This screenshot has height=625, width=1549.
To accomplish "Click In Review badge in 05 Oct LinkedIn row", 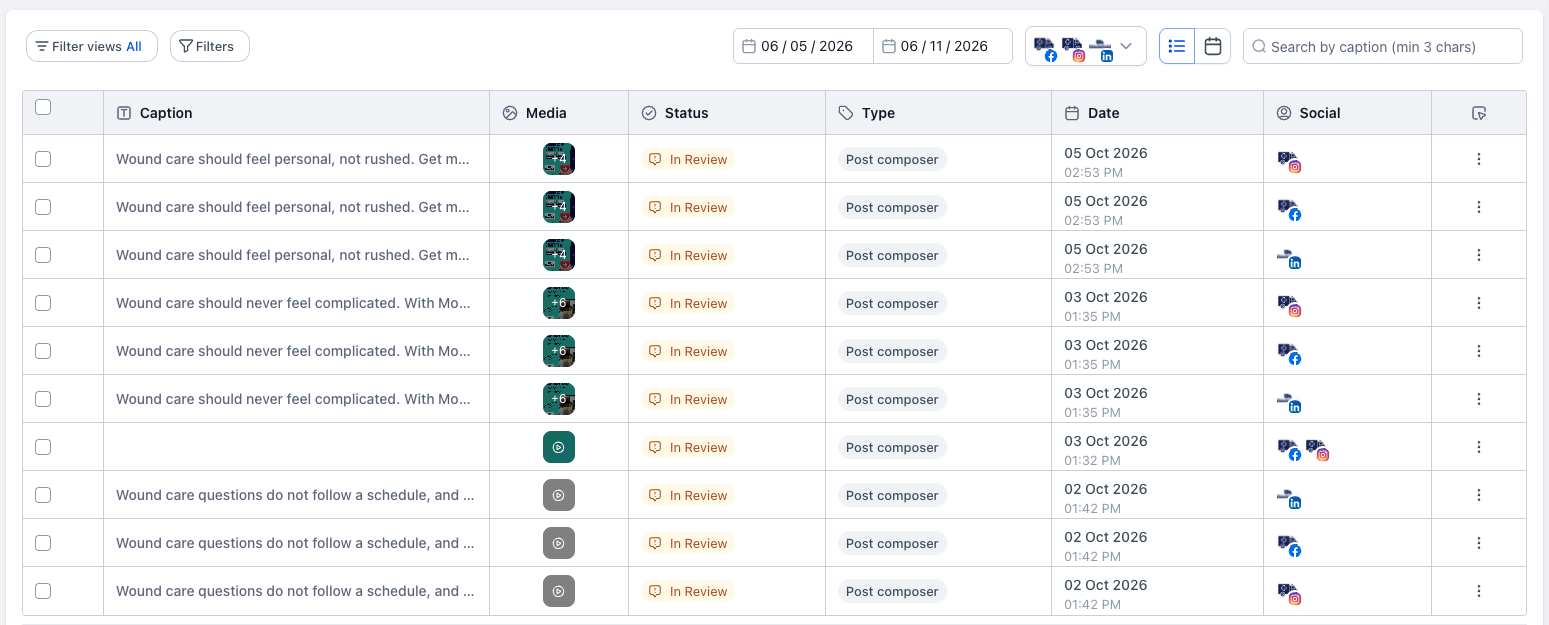I will 688,255.
